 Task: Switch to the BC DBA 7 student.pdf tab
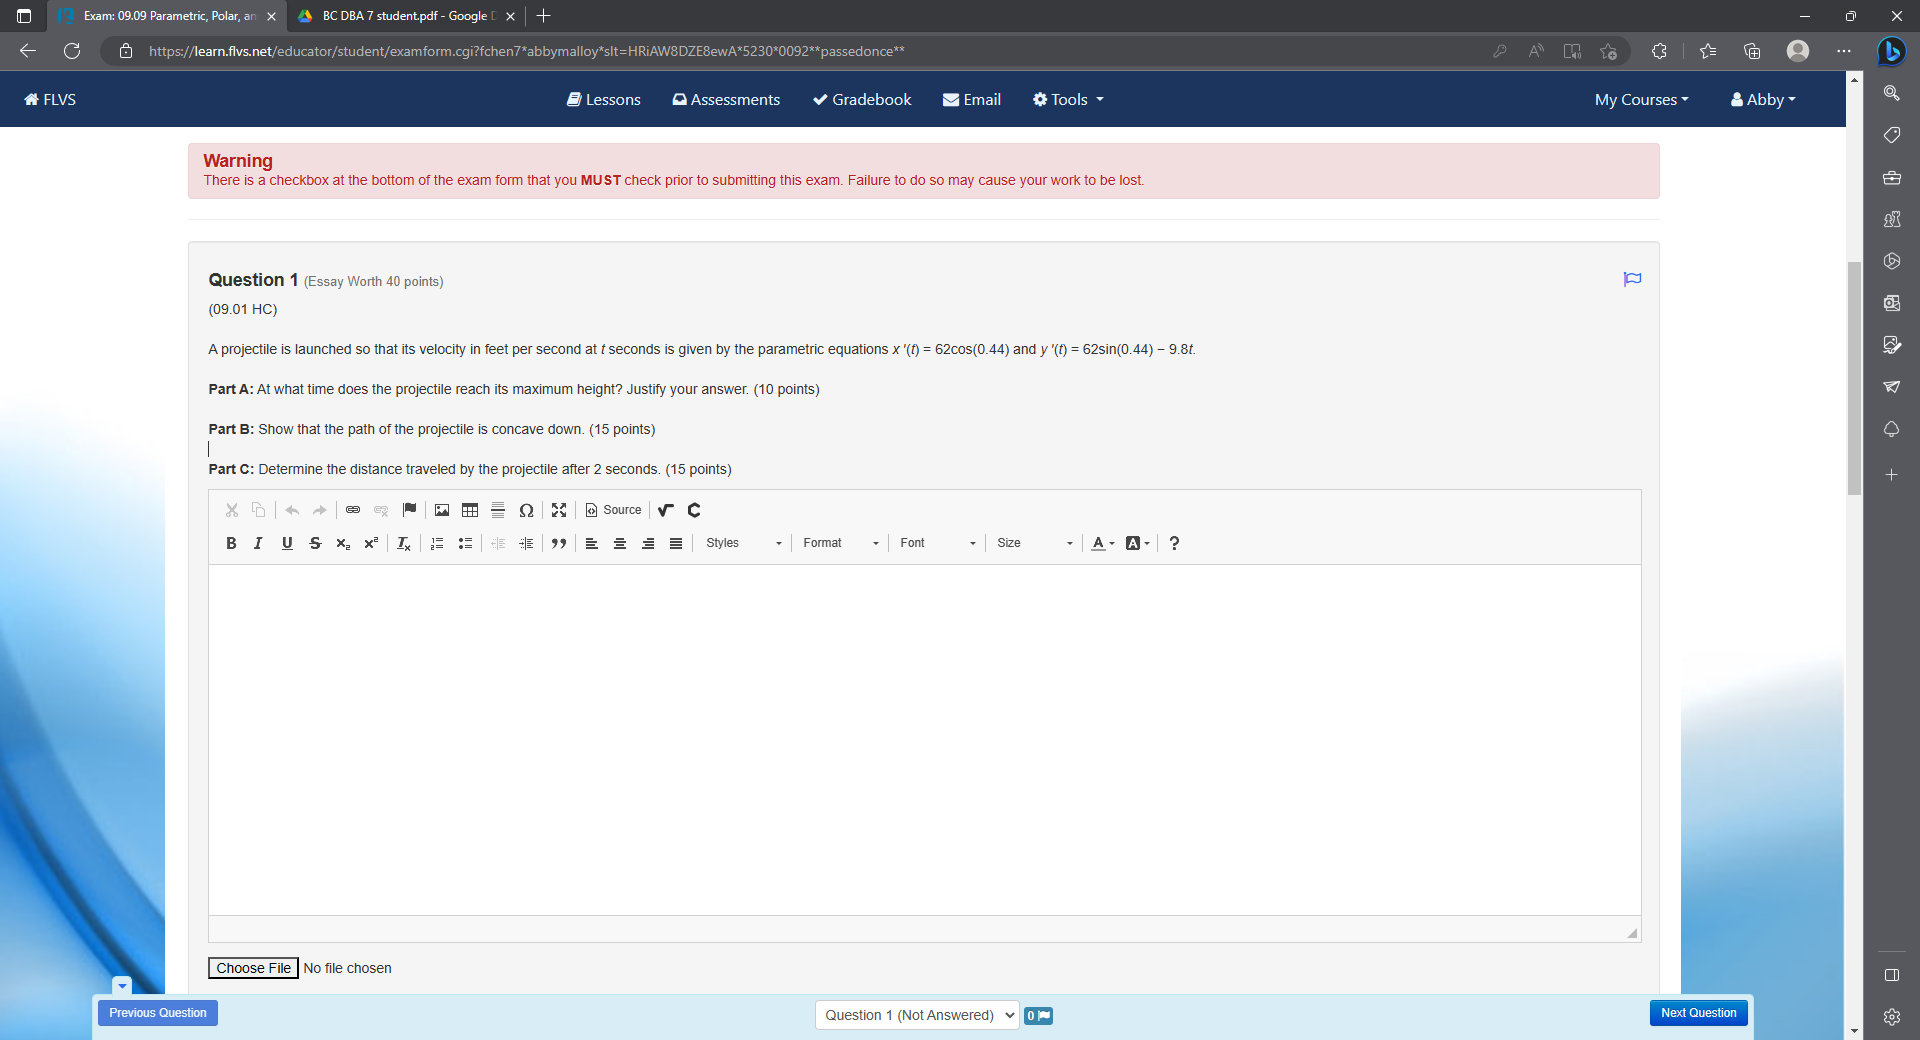pos(399,16)
